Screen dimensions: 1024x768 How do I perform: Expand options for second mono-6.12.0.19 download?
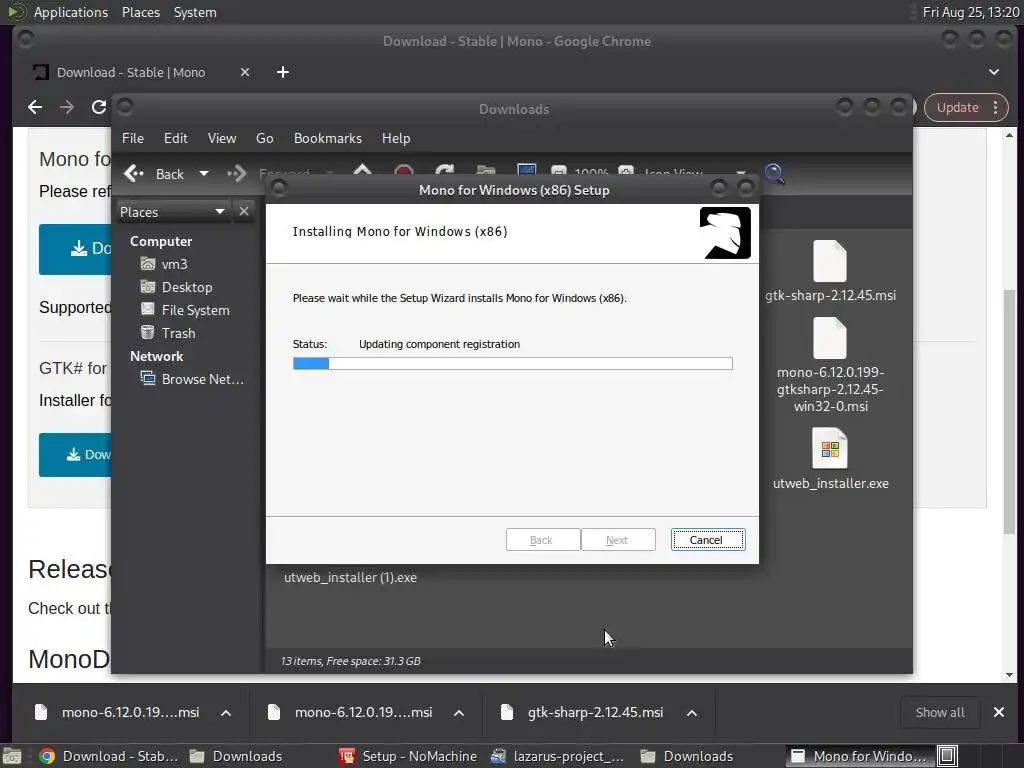[x=459, y=713]
